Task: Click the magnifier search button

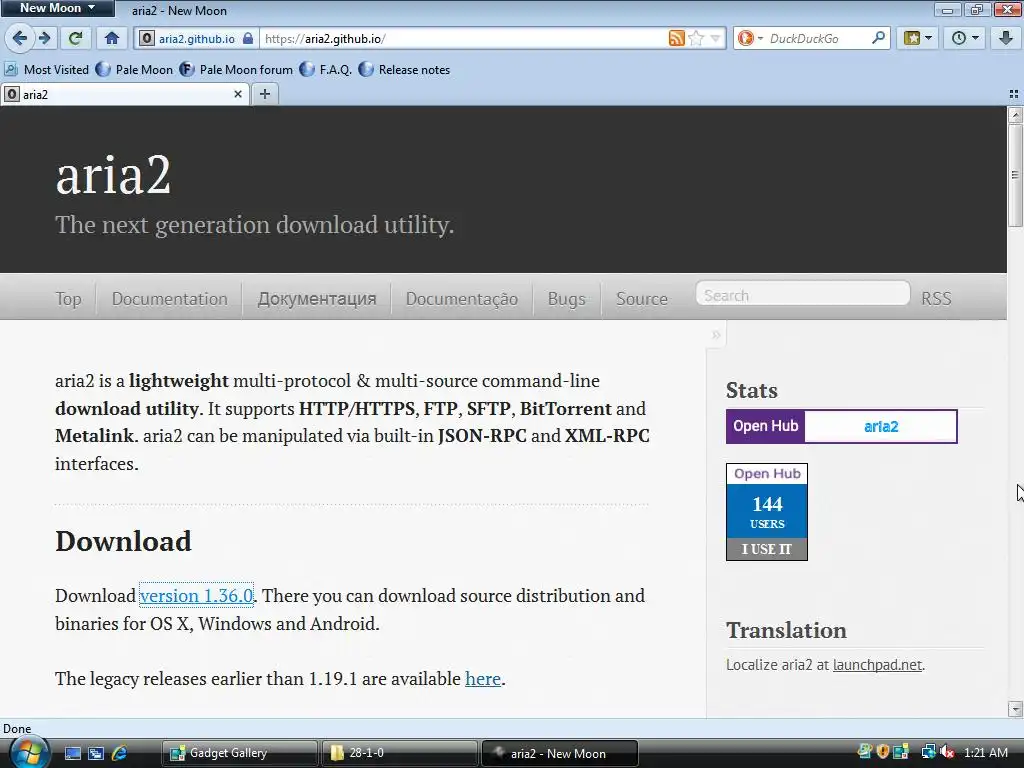Action: click(x=878, y=38)
